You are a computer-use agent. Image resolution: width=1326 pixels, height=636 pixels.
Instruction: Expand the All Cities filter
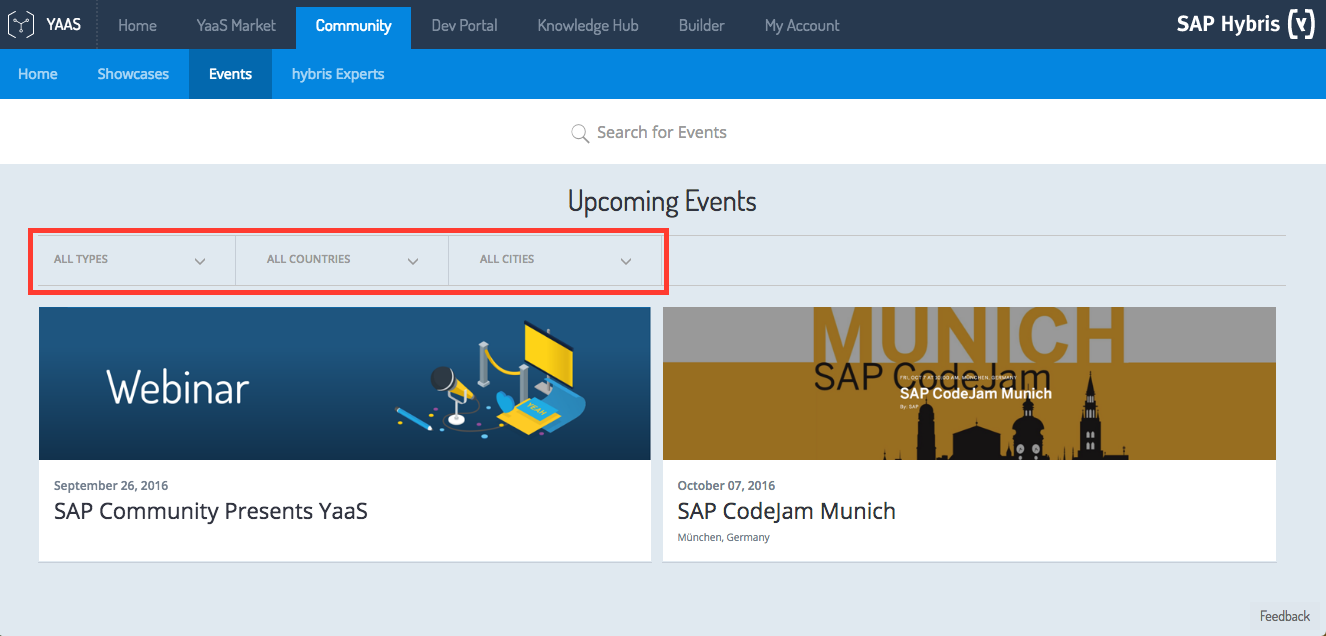[x=555, y=260]
